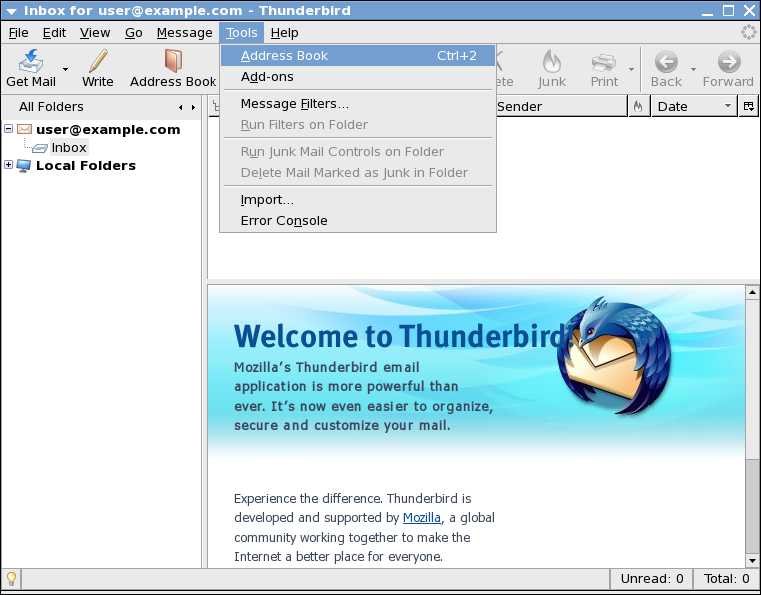Expand the Local Folders tree
Image resolution: width=761 pixels, height=595 pixels.
pyautogui.click(x=8, y=165)
